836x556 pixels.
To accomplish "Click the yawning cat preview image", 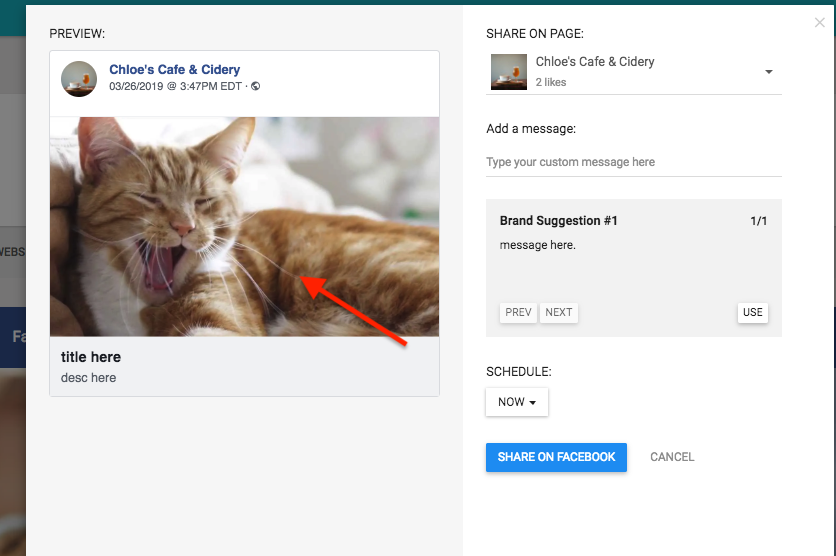I will pos(244,227).
